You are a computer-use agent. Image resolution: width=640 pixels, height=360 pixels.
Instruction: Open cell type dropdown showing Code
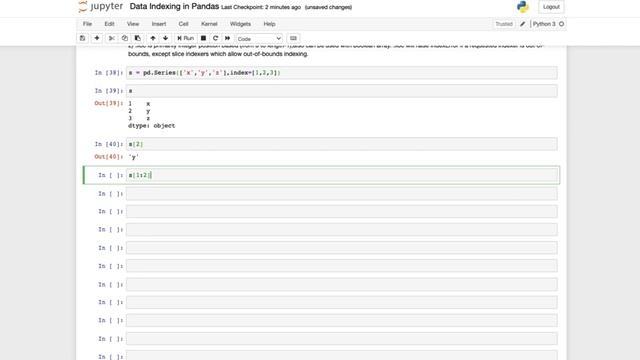pyautogui.click(x=259, y=39)
